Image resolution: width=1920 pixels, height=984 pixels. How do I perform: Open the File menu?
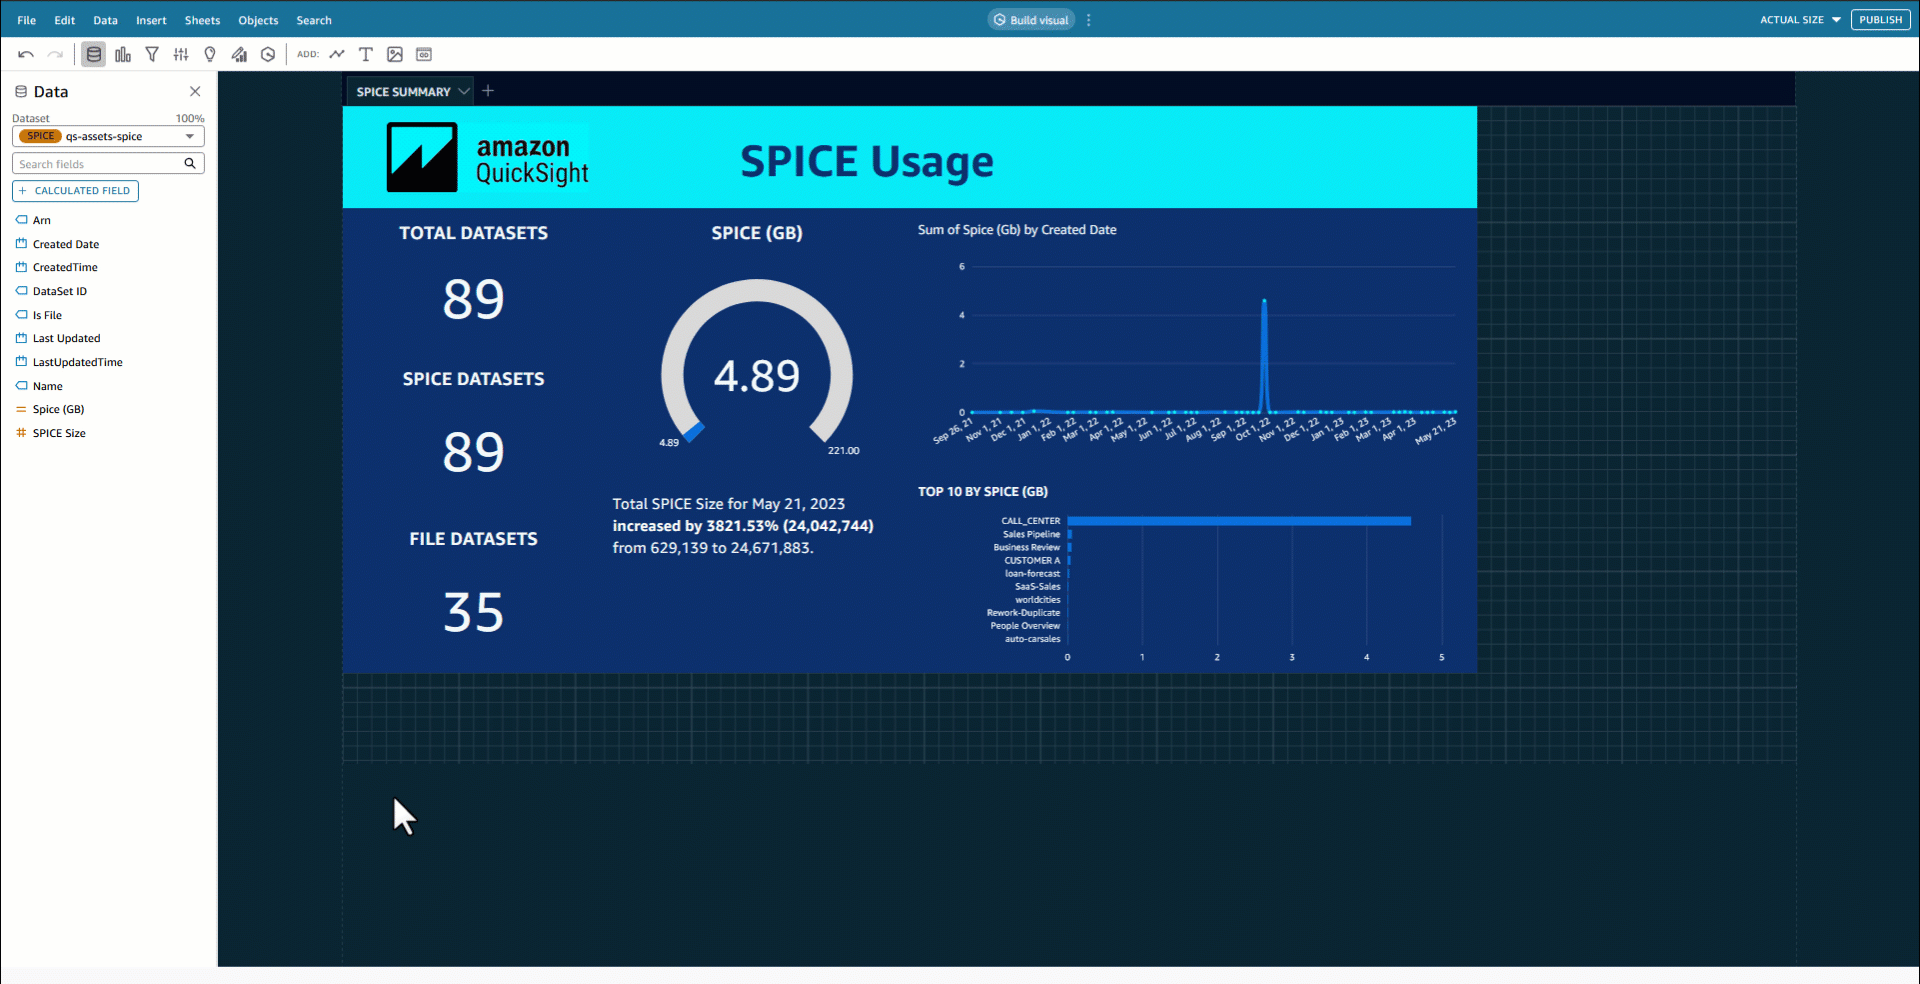27,20
